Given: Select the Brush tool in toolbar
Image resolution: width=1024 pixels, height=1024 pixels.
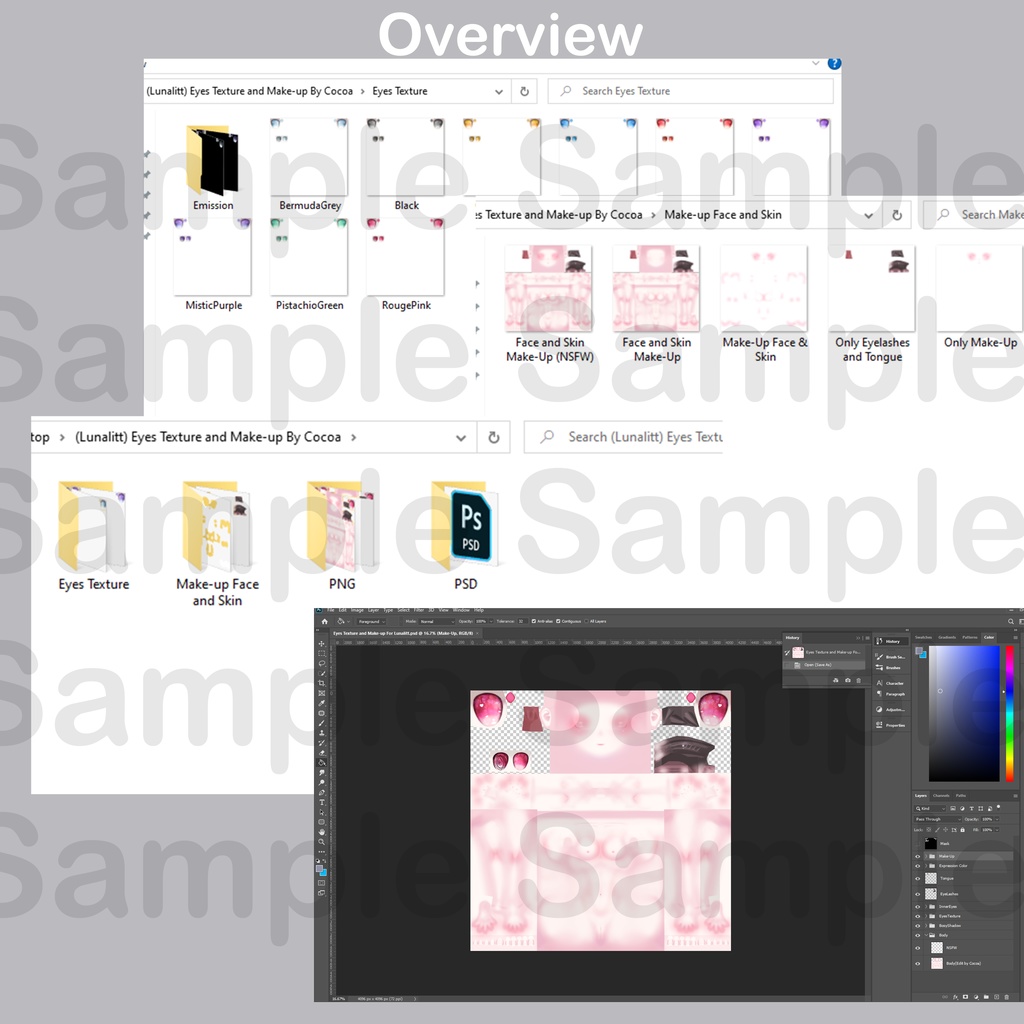Looking at the screenshot, I should [x=321, y=723].
